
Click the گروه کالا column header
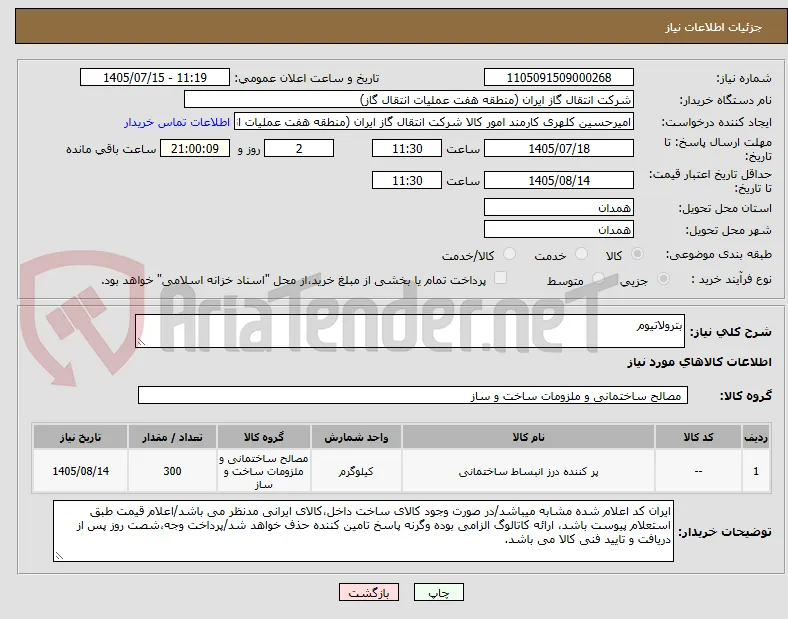coord(264,437)
